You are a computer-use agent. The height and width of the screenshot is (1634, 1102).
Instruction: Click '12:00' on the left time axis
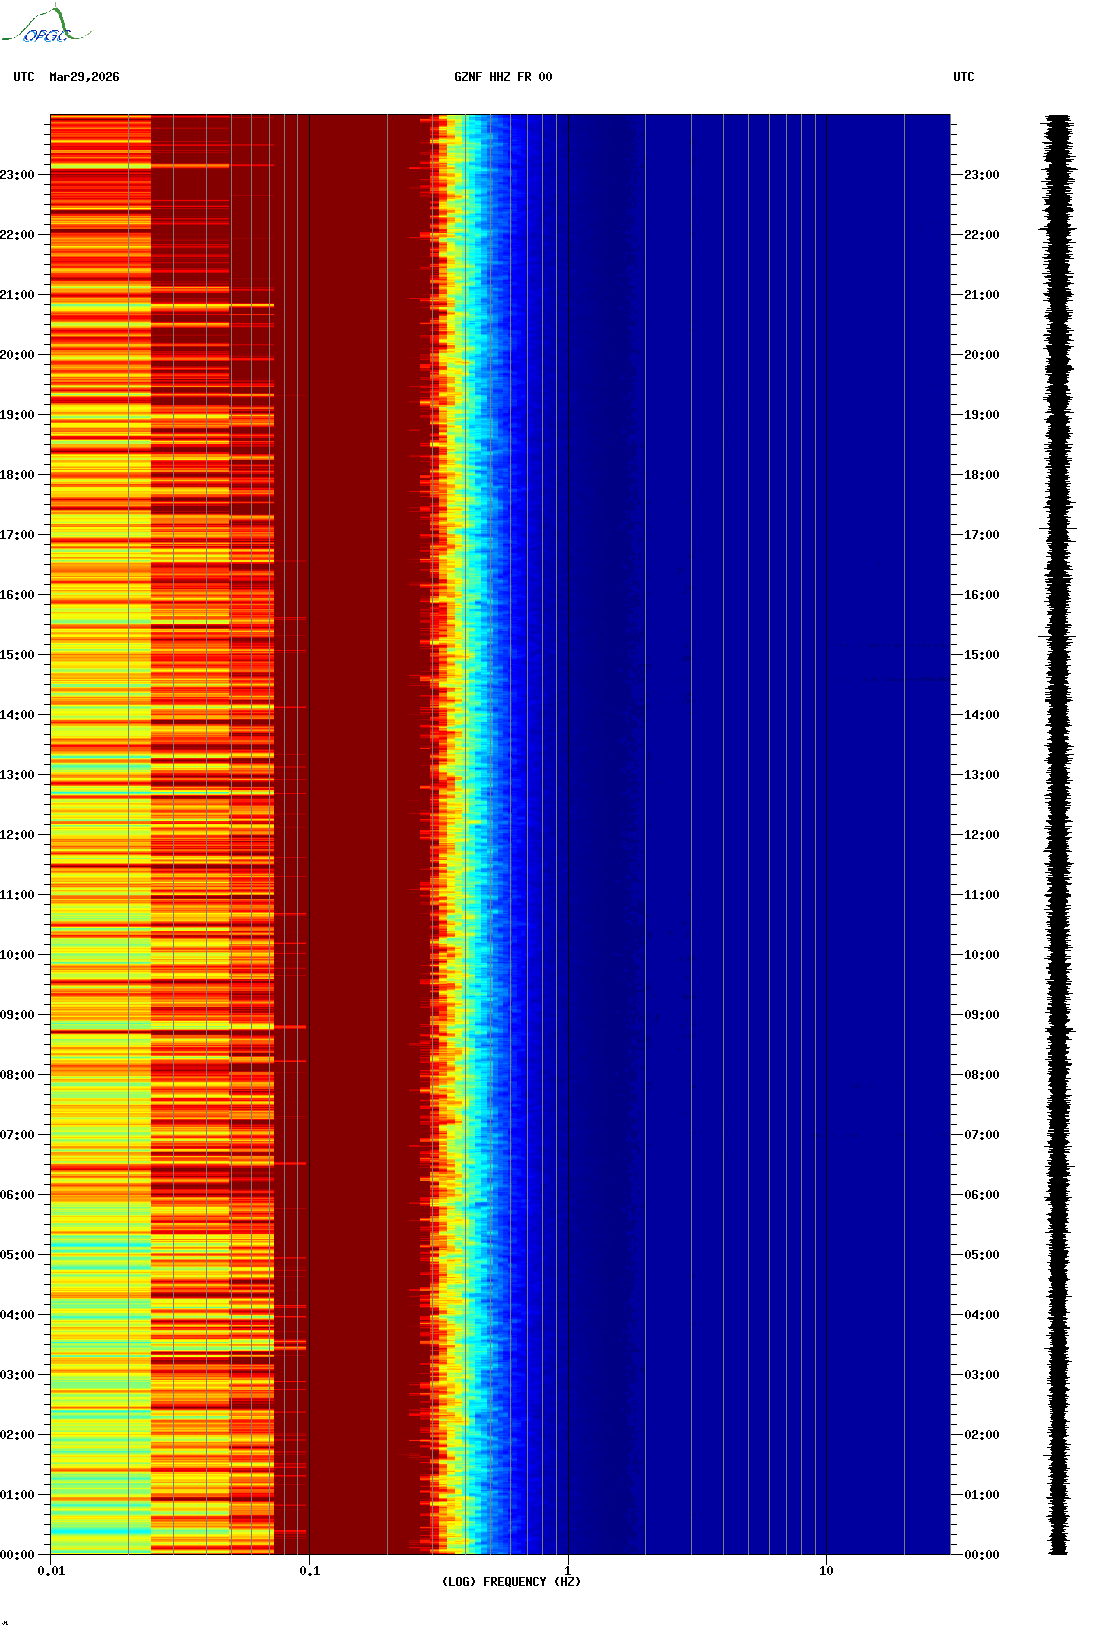(17, 835)
